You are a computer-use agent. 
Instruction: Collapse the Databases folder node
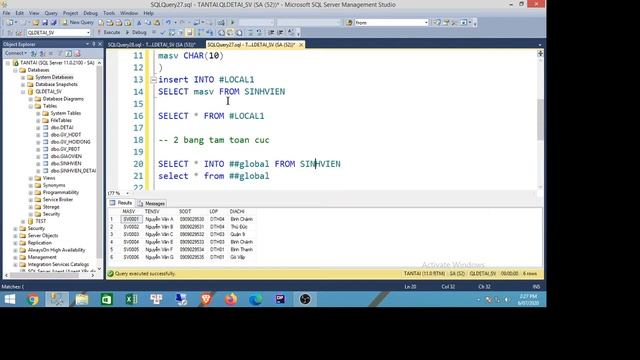pos(16,70)
